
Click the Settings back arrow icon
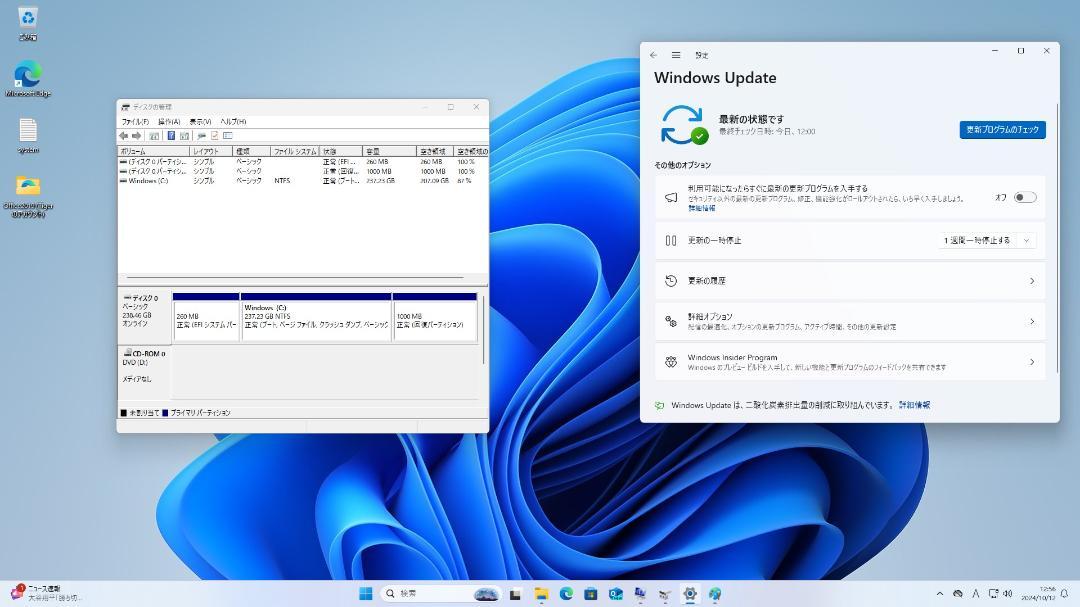pyautogui.click(x=653, y=55)
